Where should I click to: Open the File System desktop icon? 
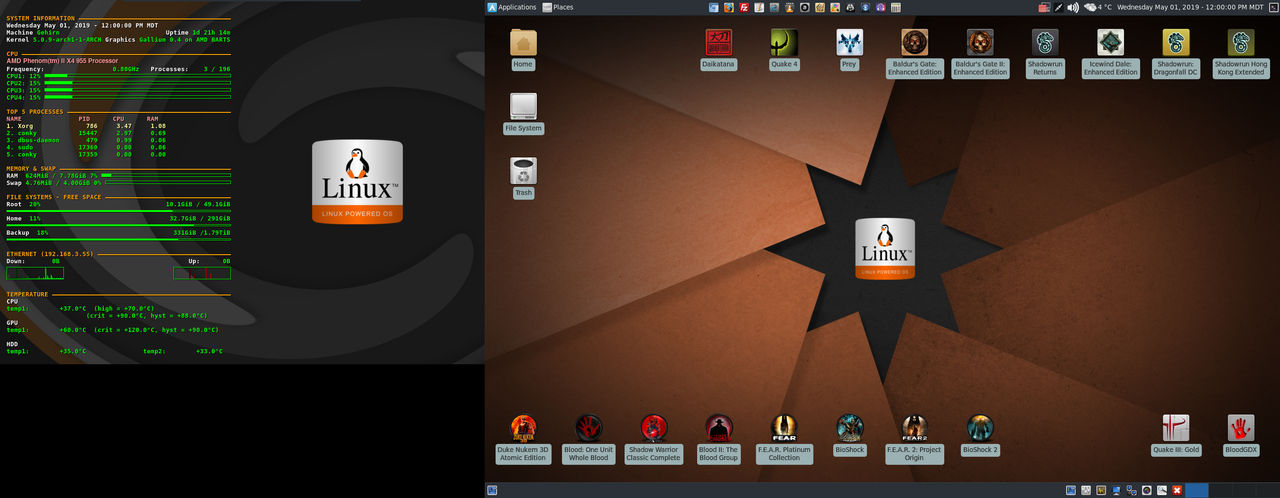[x=523, y=114]
